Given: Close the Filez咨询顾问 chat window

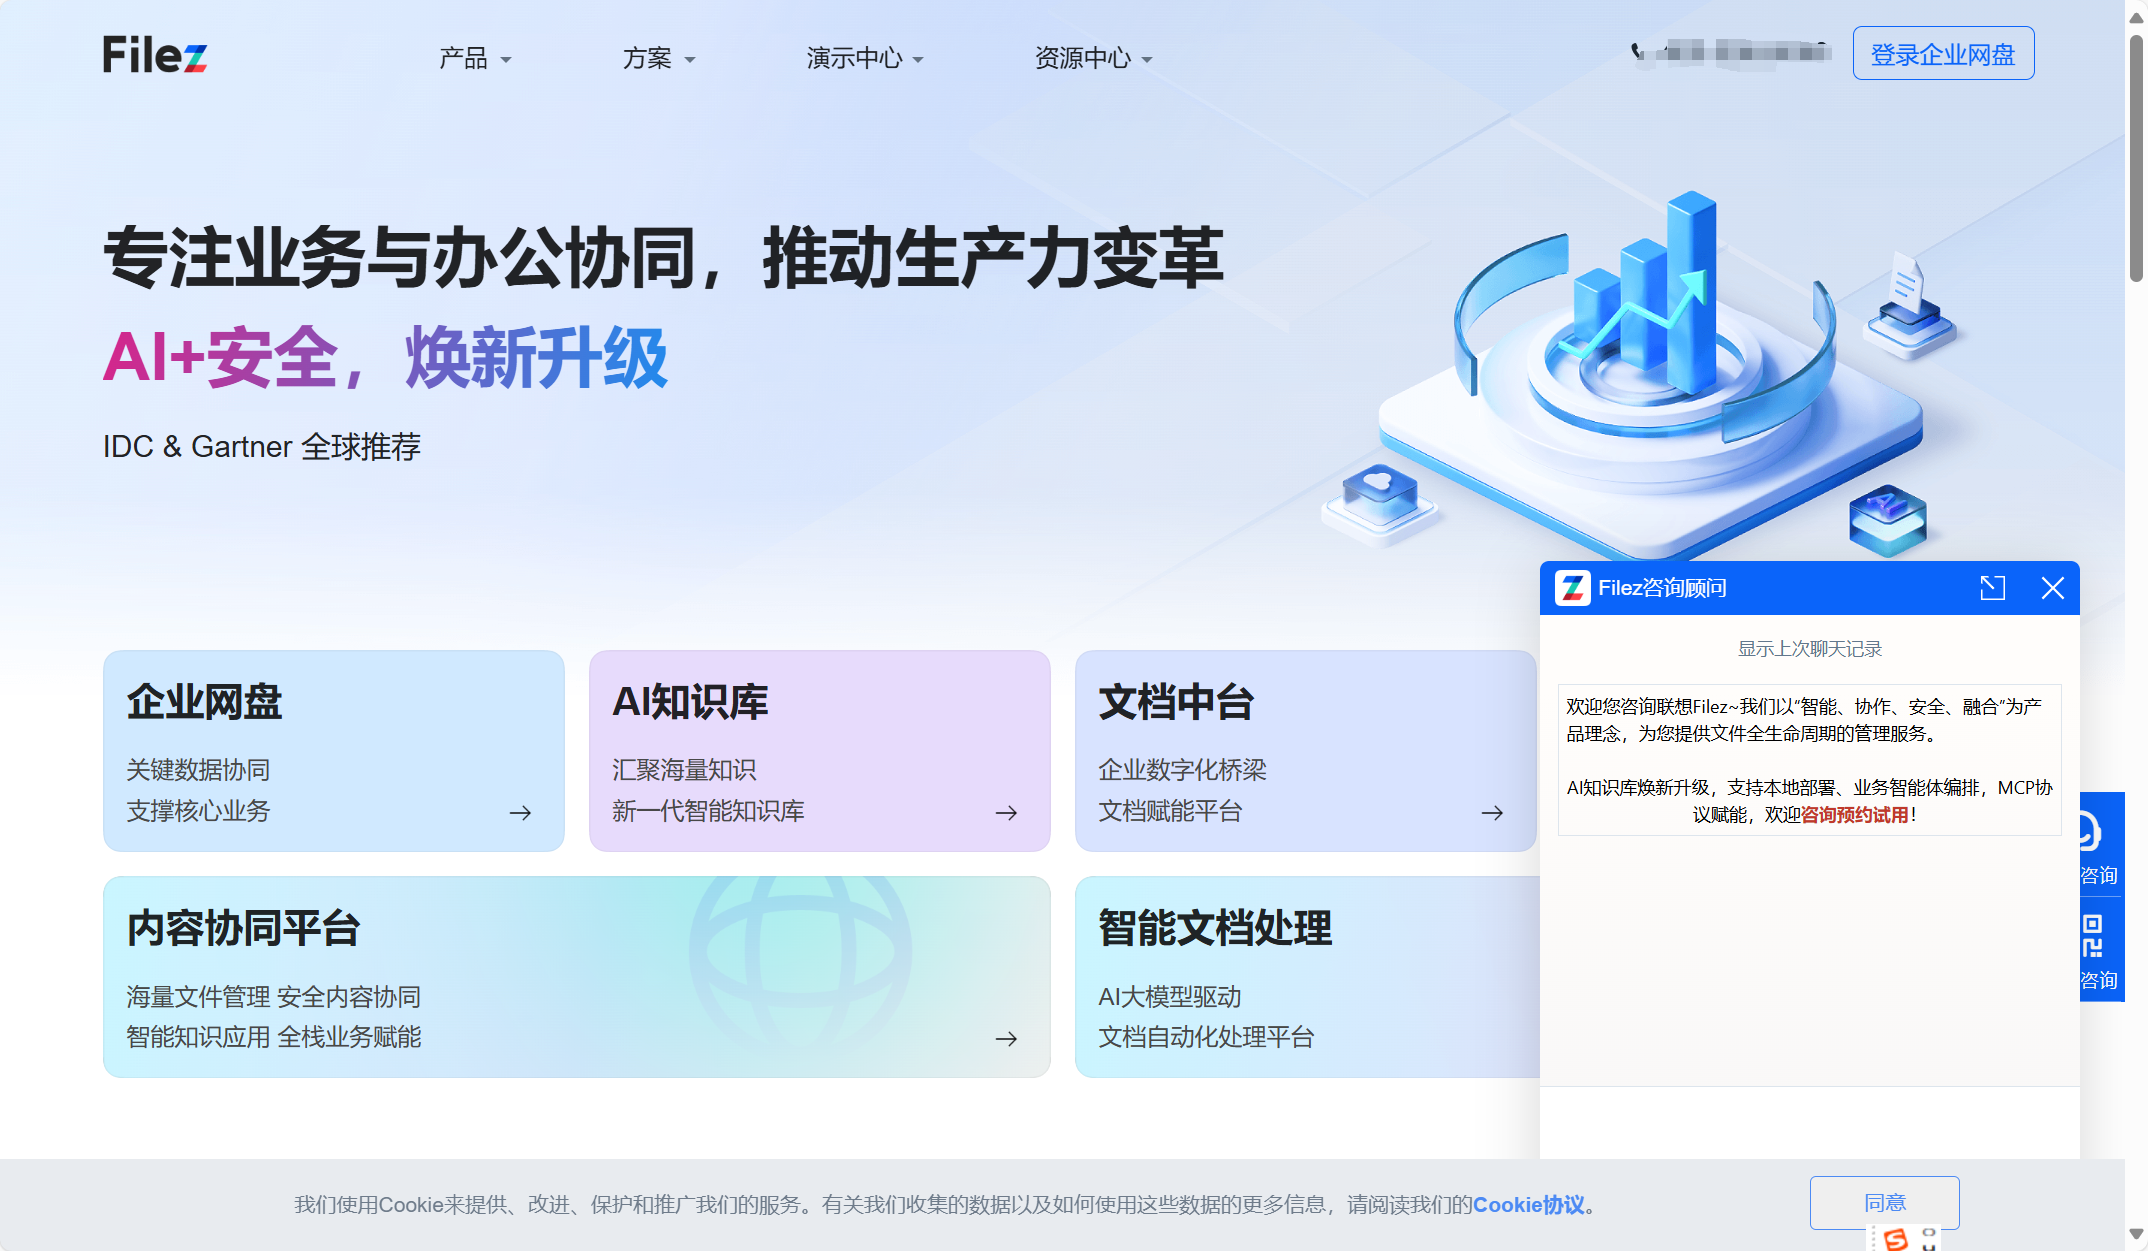Looking at the screenshot, I should (2053, 588).
